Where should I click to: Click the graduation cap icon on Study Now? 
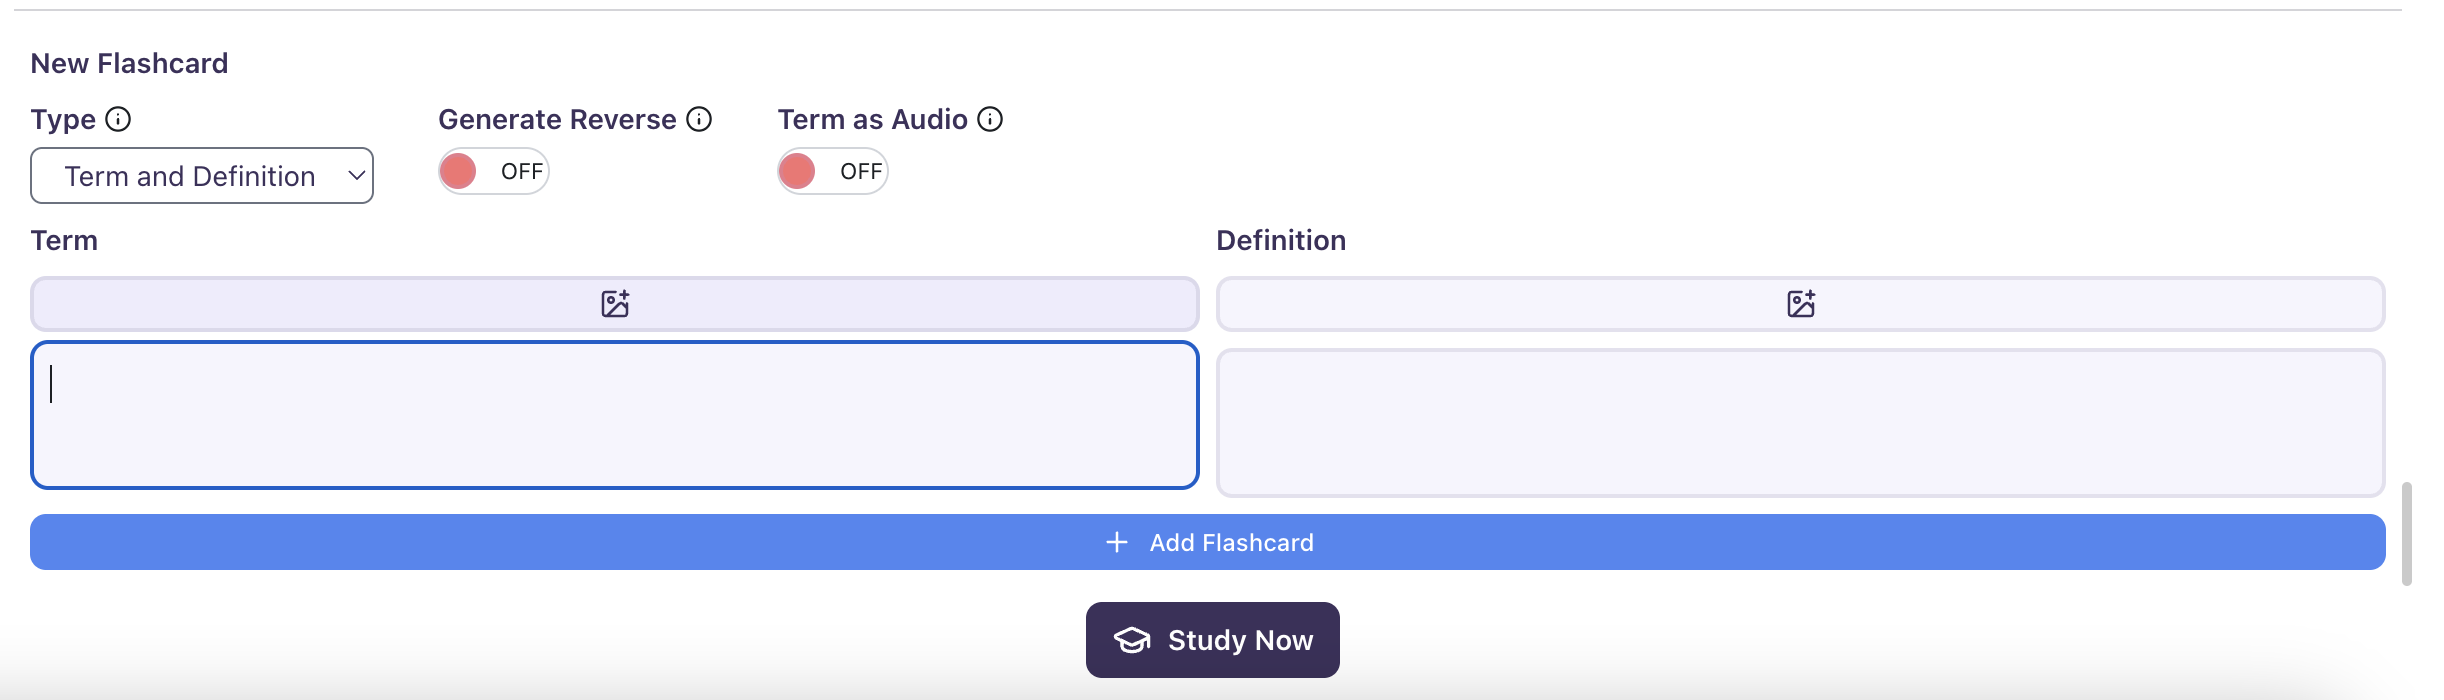1134,640
